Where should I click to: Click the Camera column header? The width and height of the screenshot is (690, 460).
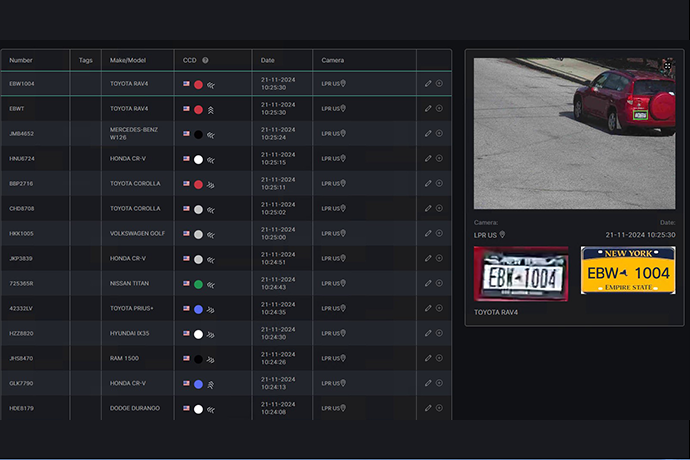click(332, 60)
